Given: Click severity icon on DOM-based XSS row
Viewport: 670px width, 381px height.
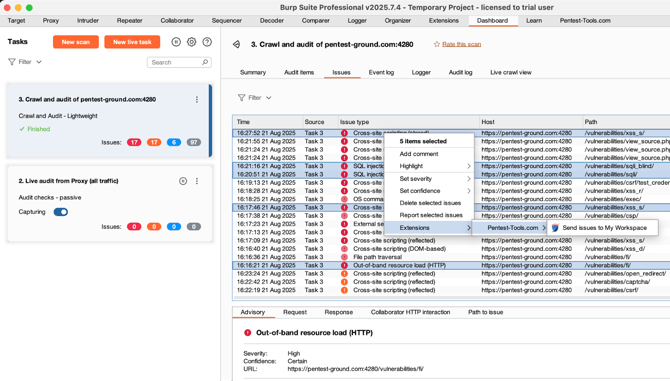Looking at the screenshot, I should [344, 249].
